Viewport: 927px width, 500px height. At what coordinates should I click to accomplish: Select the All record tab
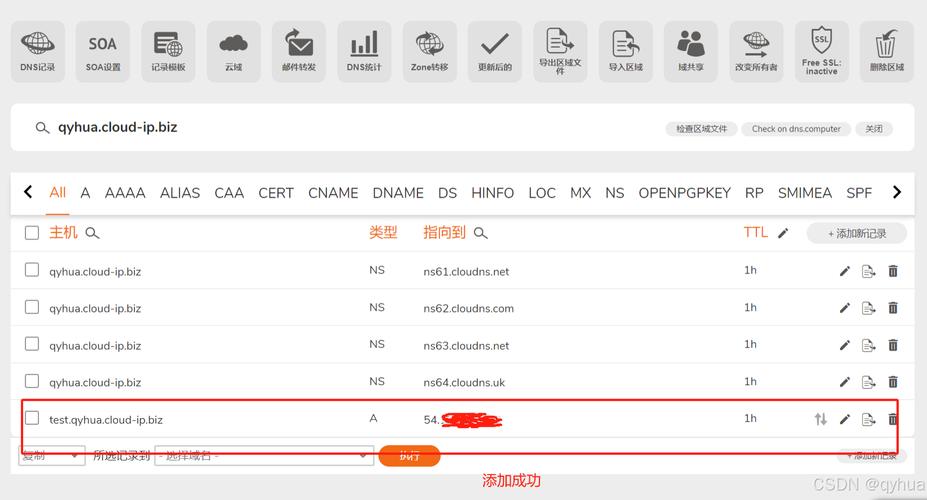(58, 193)
